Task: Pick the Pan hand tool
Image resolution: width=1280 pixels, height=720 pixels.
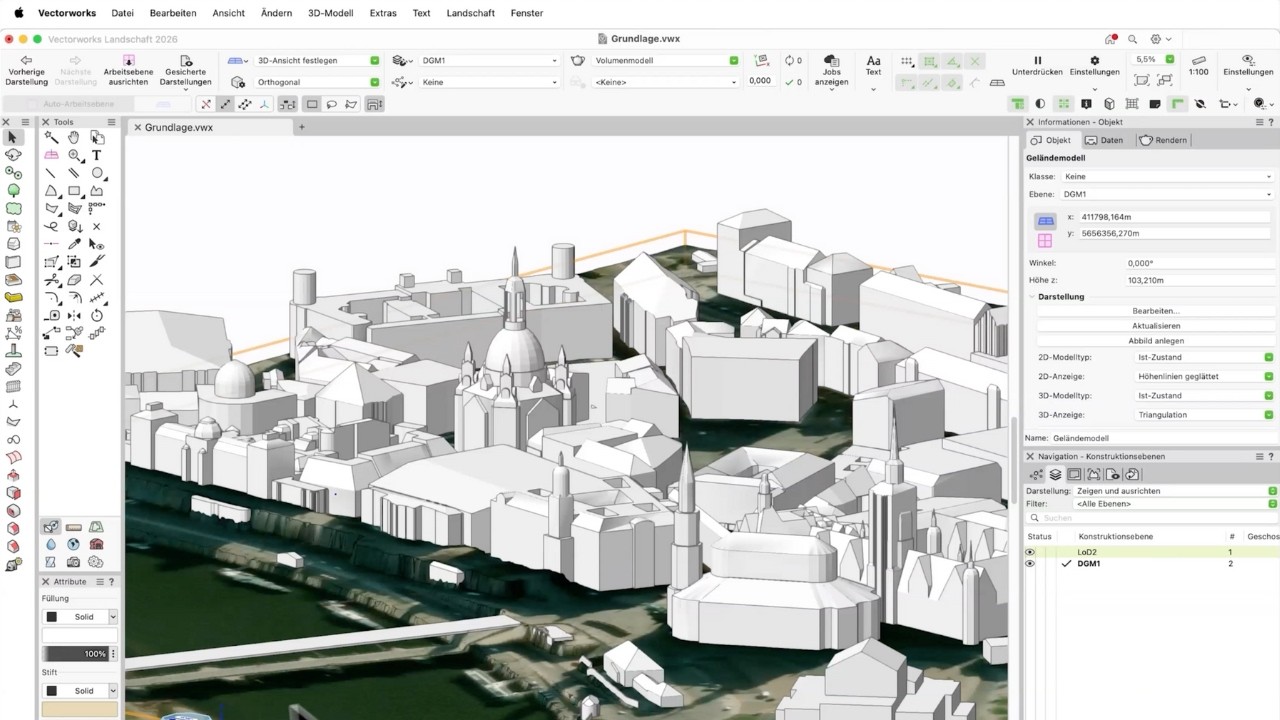Action: coord(74,138)
